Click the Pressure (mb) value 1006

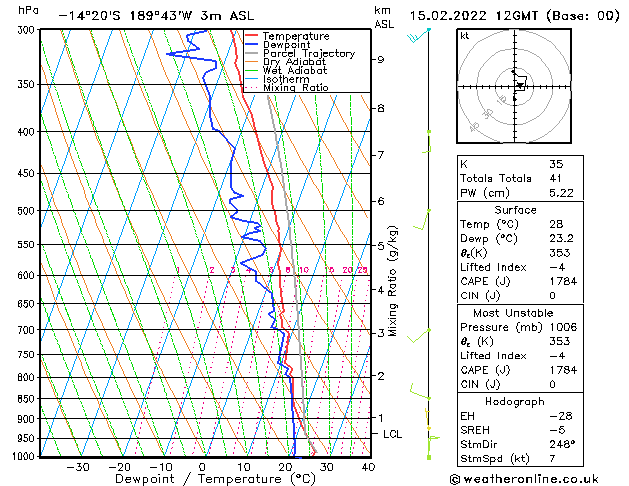coord(563,327)
